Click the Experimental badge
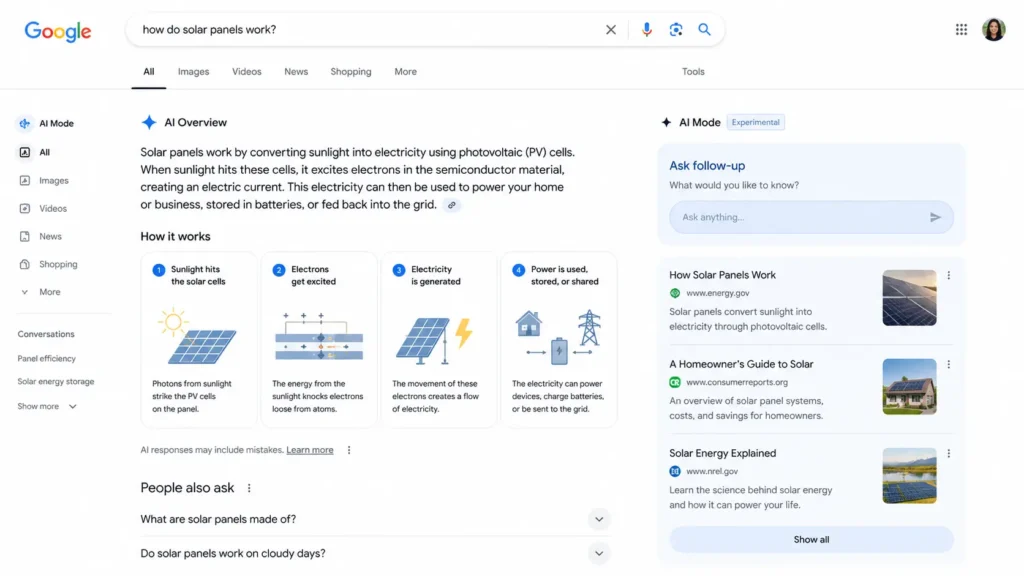This screenshot has width=1024, height=576. pyautogui.click(x=756, y=122)
